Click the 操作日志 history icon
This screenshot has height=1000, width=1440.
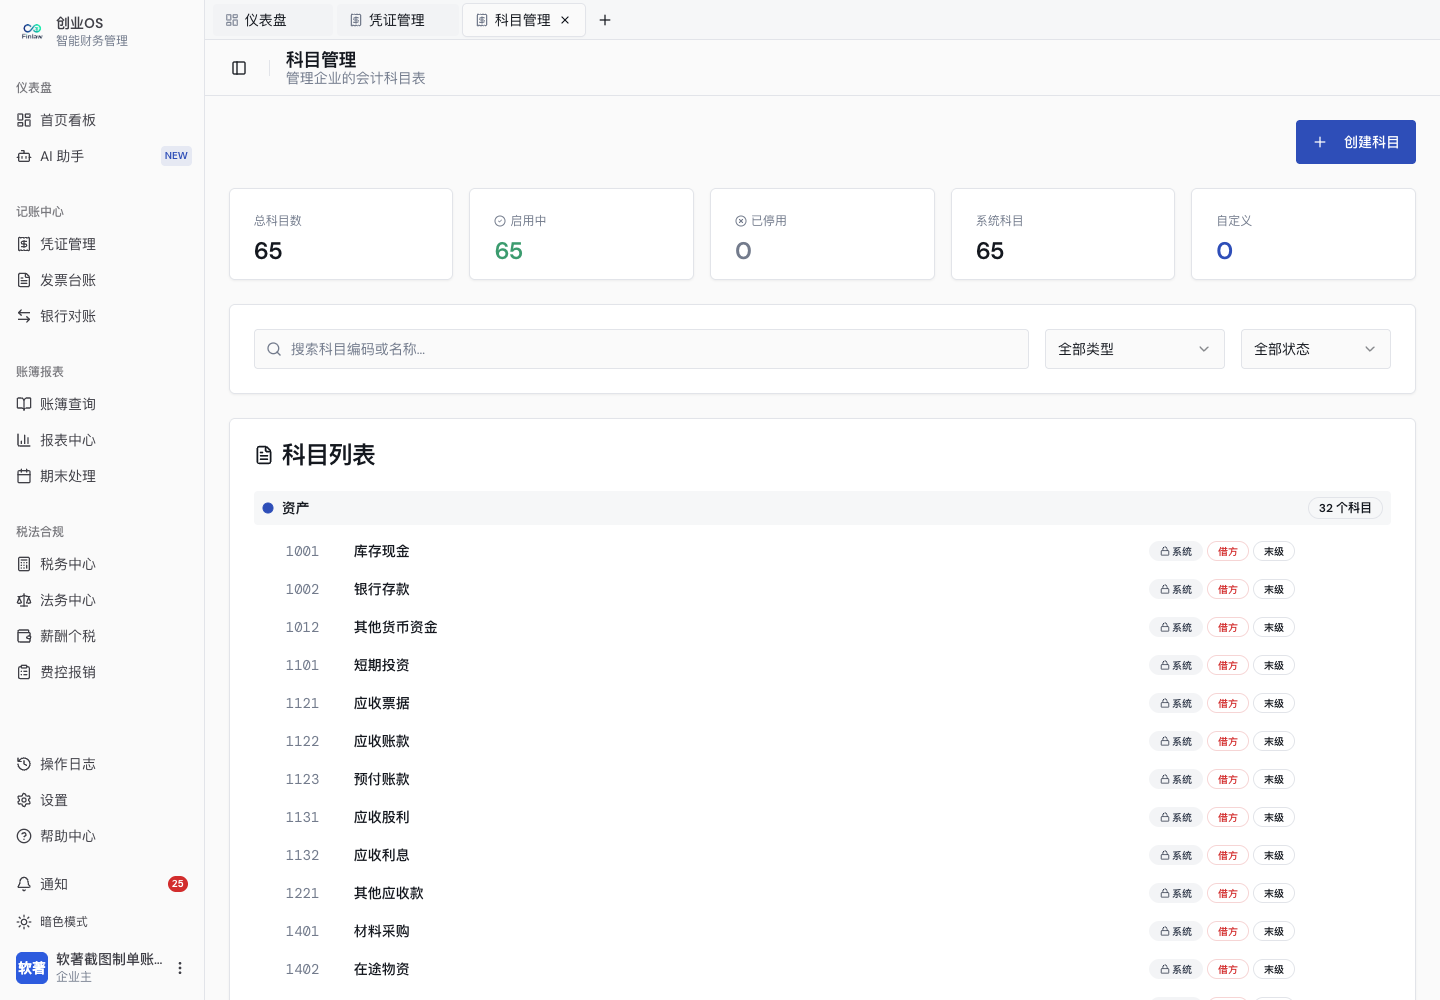pyautogui.click(x=24, y=764)
